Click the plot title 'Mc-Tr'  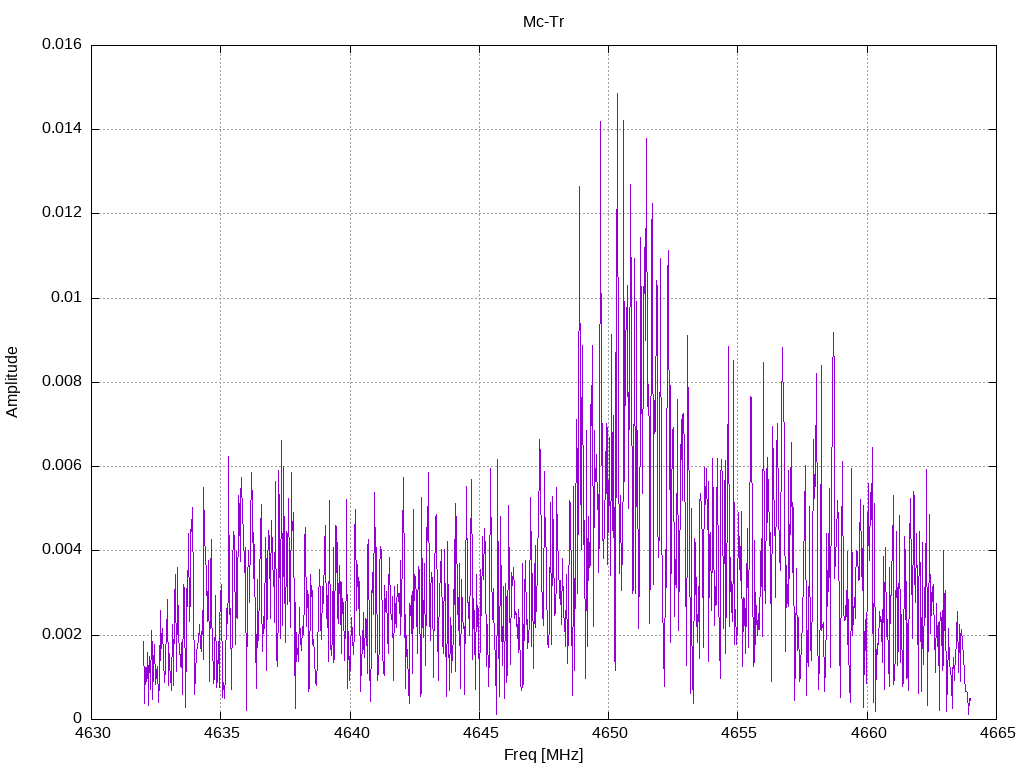(x=543, y=22)
